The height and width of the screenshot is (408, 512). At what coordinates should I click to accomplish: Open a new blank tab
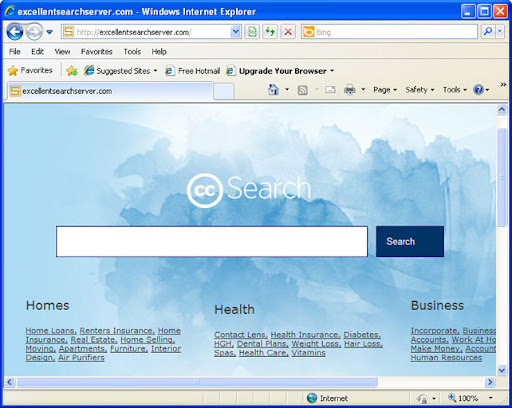[x=223, y=91]
